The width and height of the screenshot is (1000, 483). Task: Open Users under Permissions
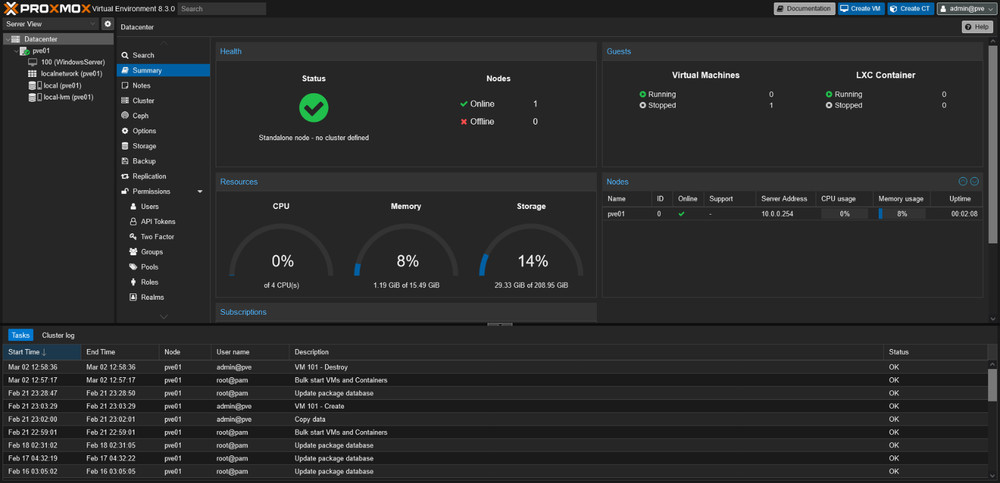[x=163, y=207]
